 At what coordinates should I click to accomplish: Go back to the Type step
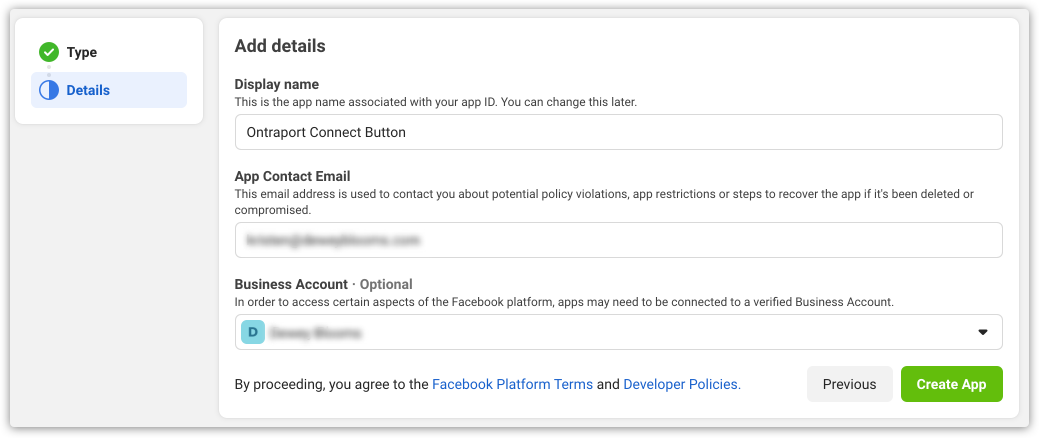[x=81, y=52]
